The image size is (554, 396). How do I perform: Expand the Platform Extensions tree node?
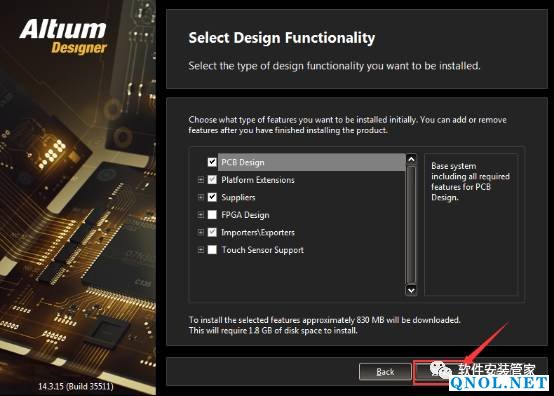201,180
